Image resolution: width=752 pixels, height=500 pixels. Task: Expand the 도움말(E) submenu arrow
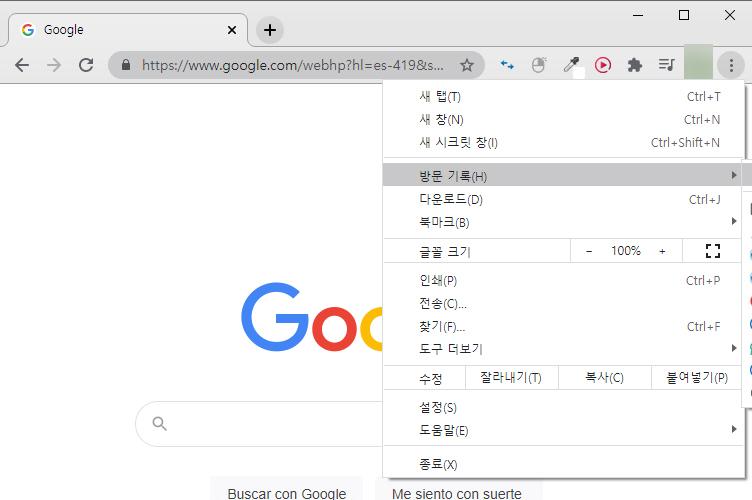734,429
